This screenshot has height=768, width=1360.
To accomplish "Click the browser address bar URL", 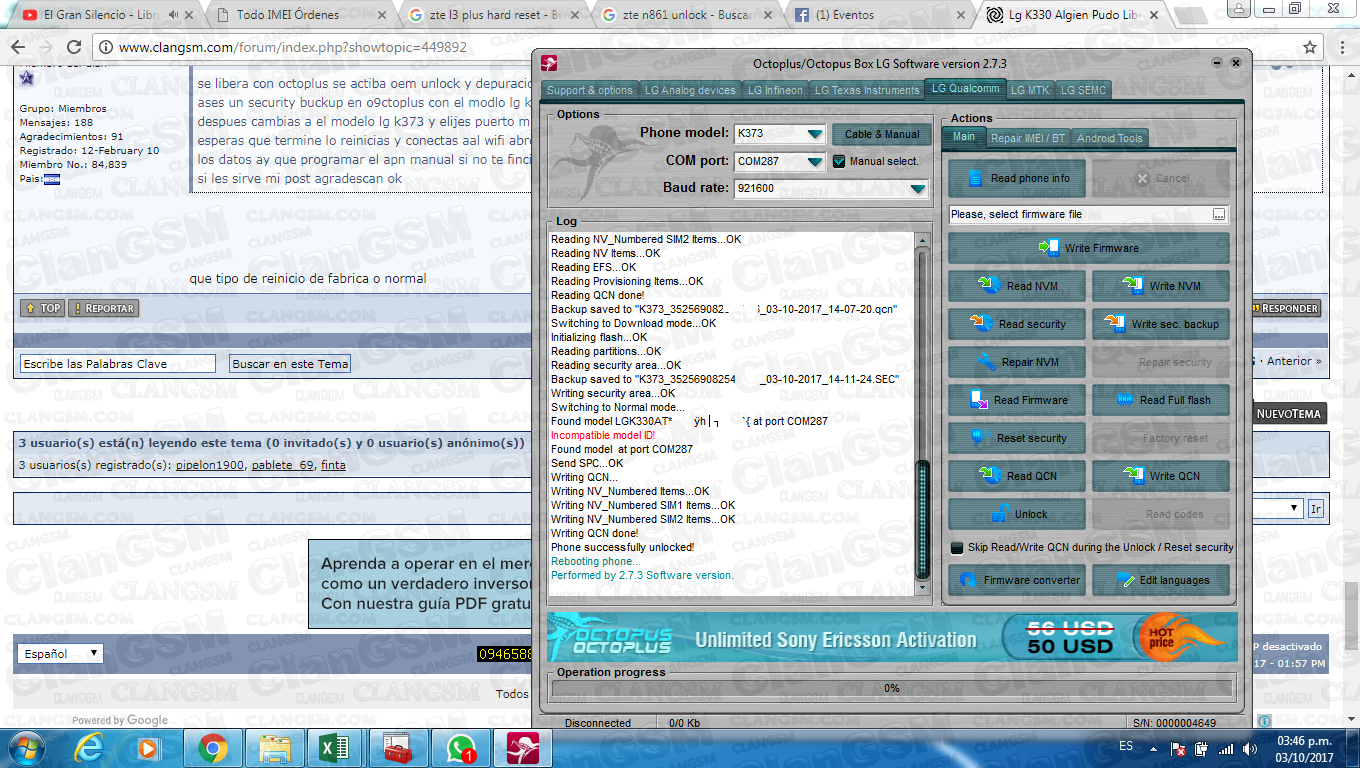I will [x=293, y=47].
